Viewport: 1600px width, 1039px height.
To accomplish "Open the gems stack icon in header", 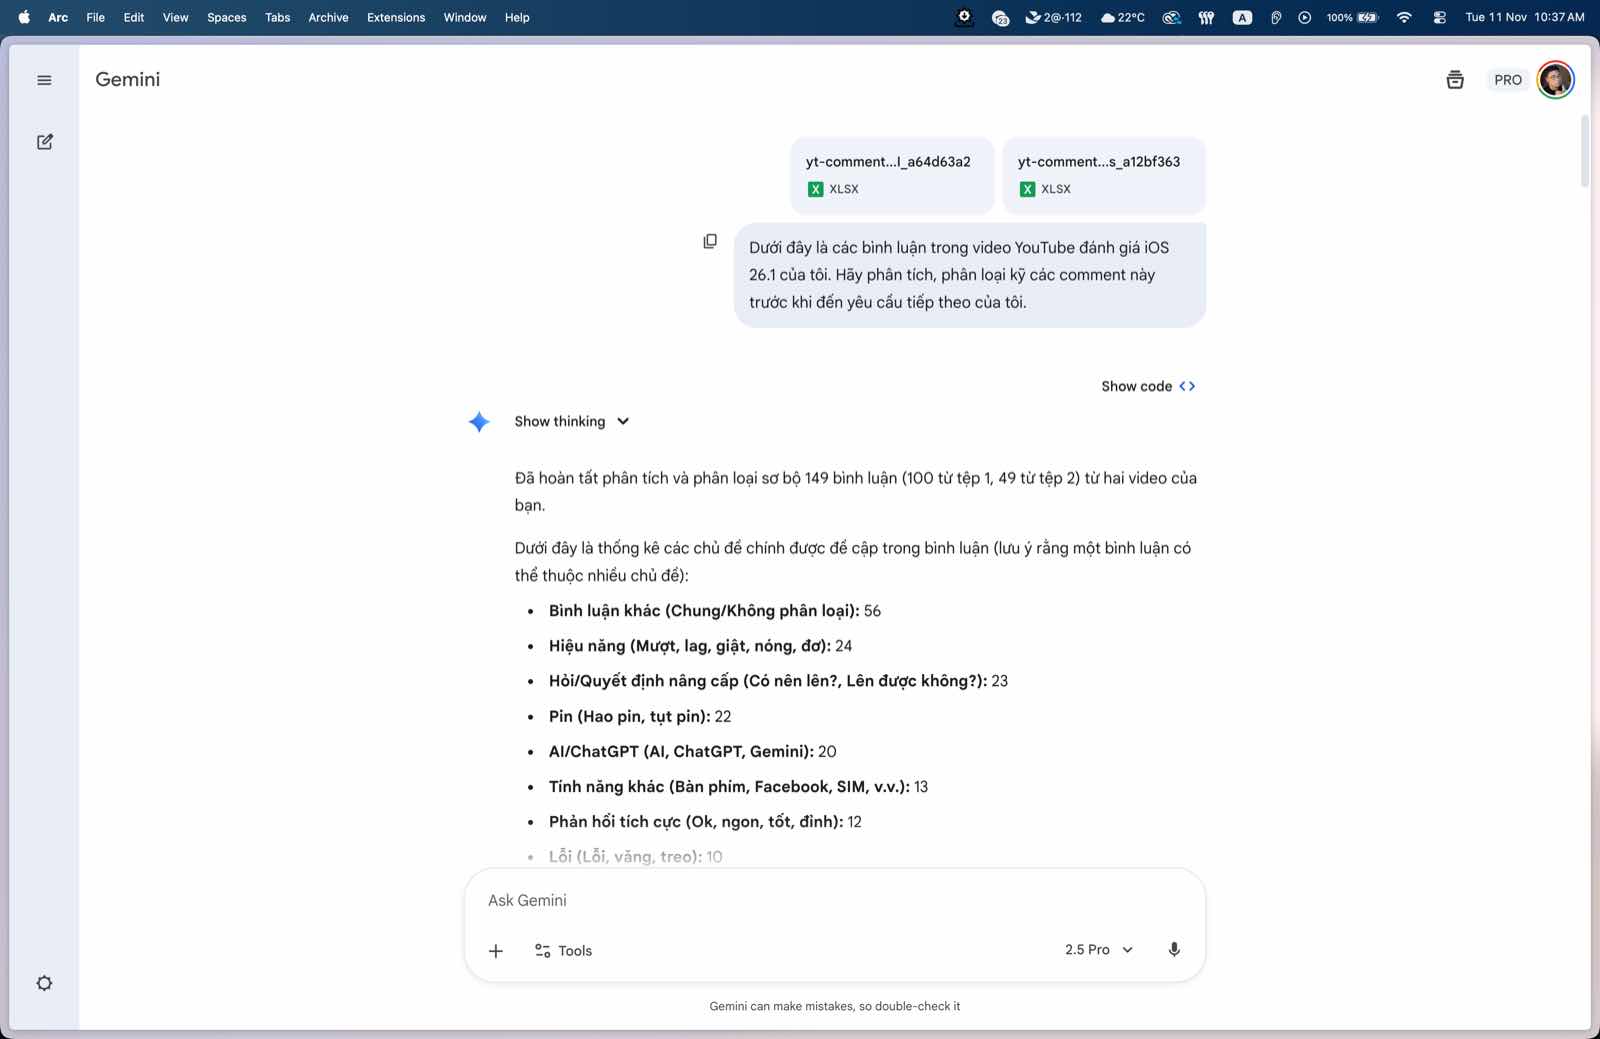I will pyautogui.click(x=1455, y=80).
